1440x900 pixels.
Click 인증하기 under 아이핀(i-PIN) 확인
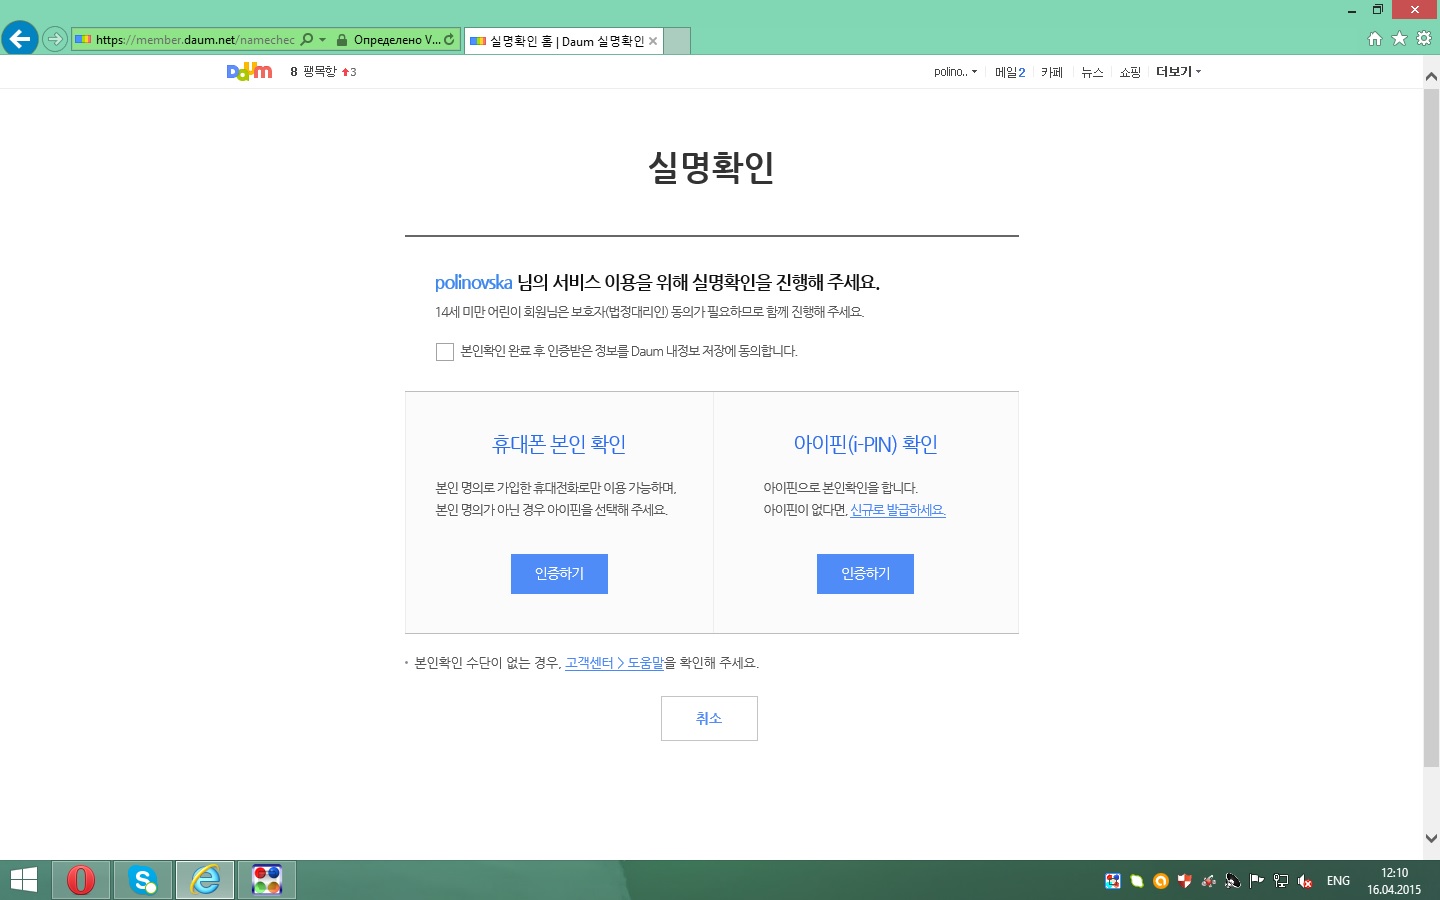pyautogui.click(x=865, y=574)
